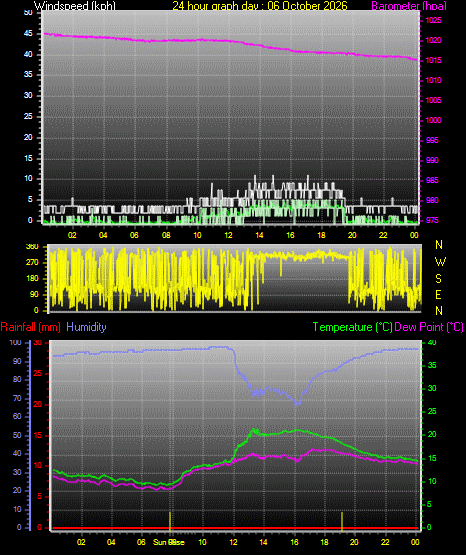Viewport: 466px width, 555px height.
Task: Click barometer scale value 990
Action: tap(432, 160)
